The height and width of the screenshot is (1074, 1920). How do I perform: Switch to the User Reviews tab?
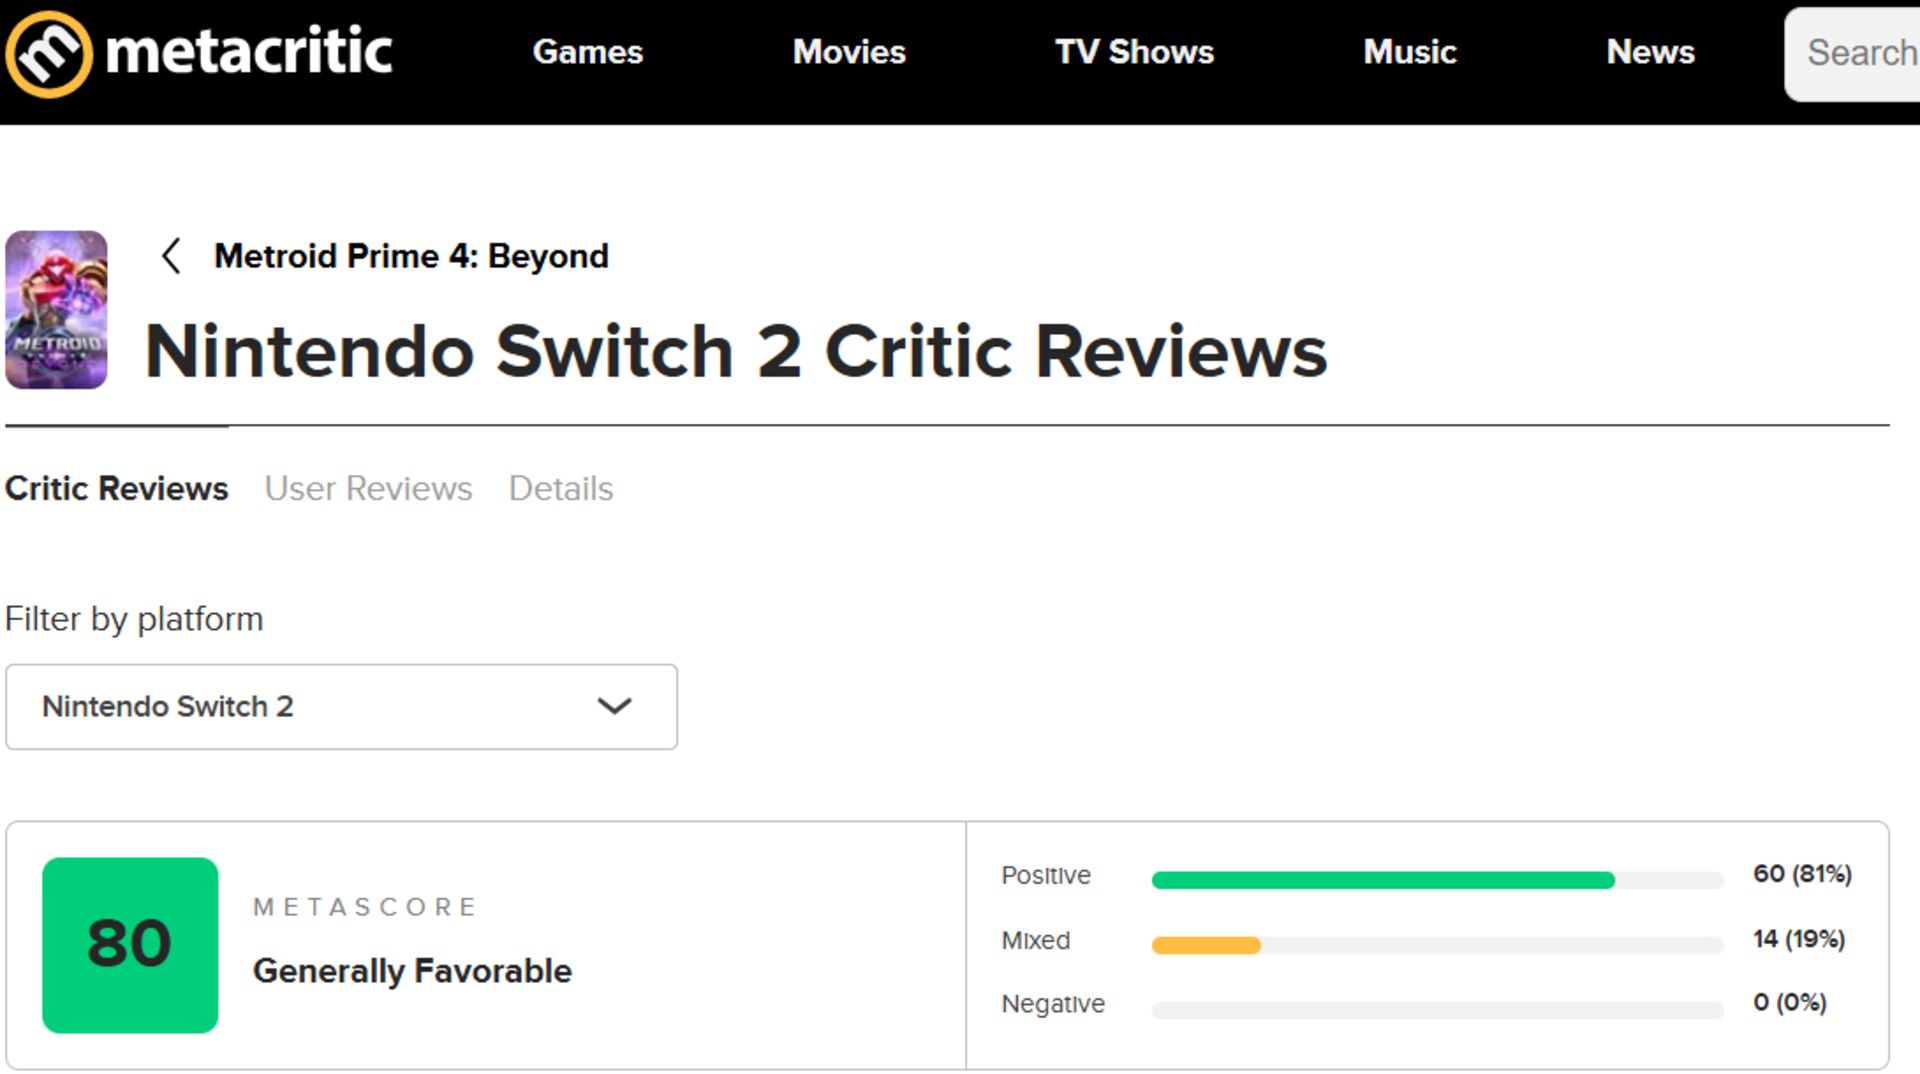(x=367, y=489)
